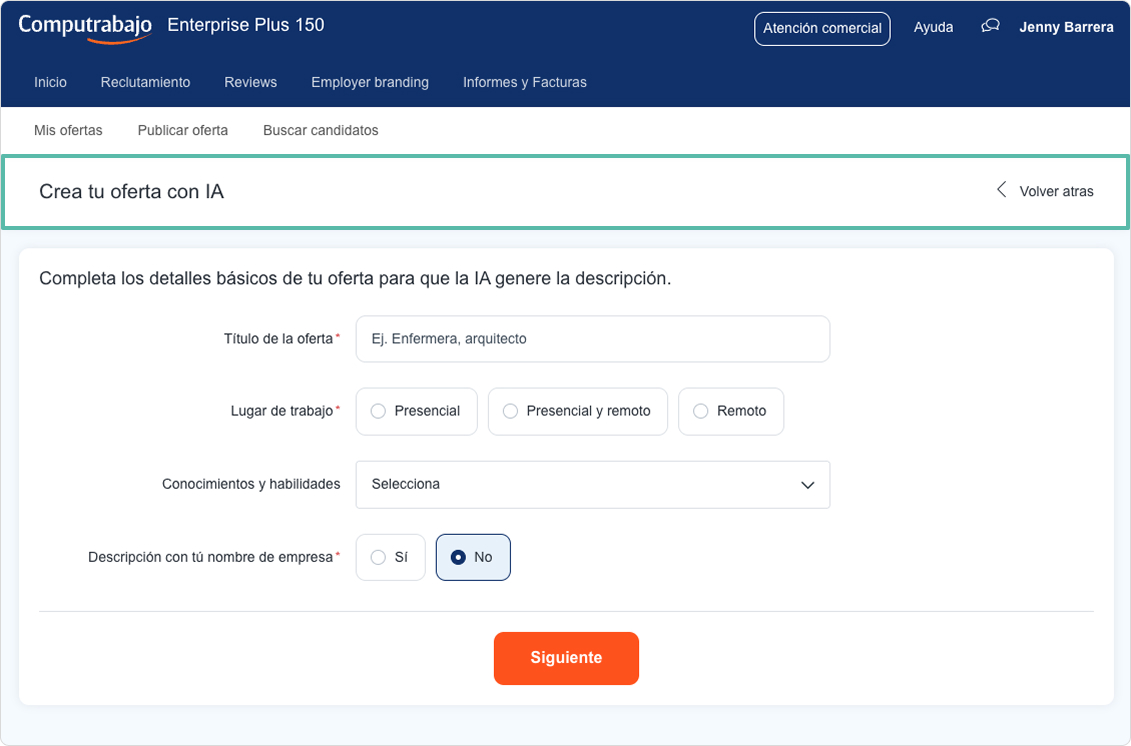This screenshot has height=746, width=1131.
Task: Click the Título de la oferta input field
Action: click(592, 338)
